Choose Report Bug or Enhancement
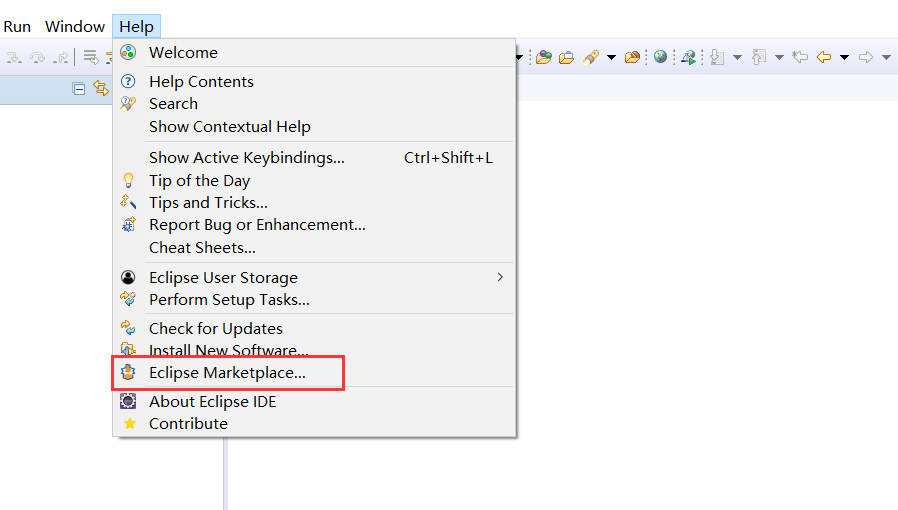The height and width of the screenshot is (510, 898). [314, 225]
